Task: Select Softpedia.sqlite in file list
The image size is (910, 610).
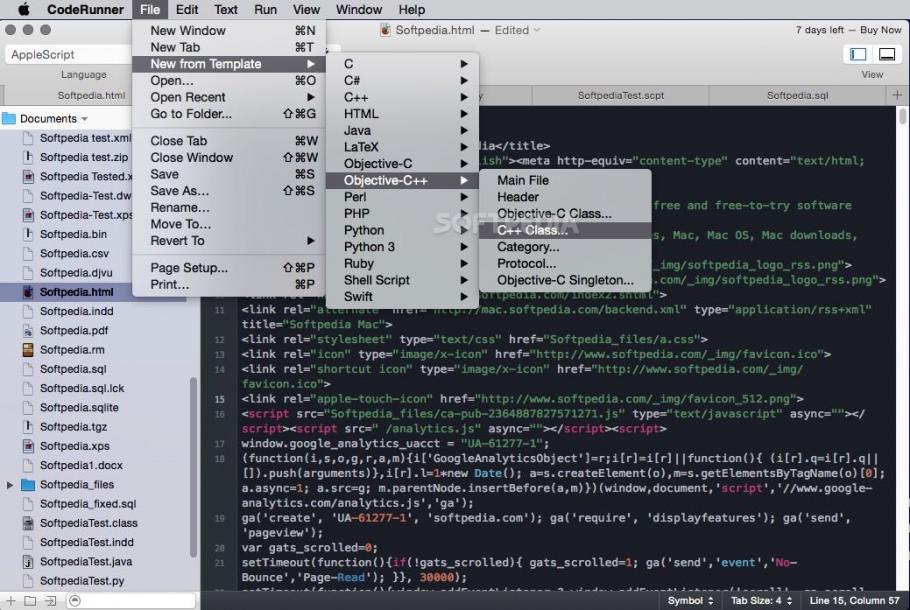Action: click(x=79, y=407)
